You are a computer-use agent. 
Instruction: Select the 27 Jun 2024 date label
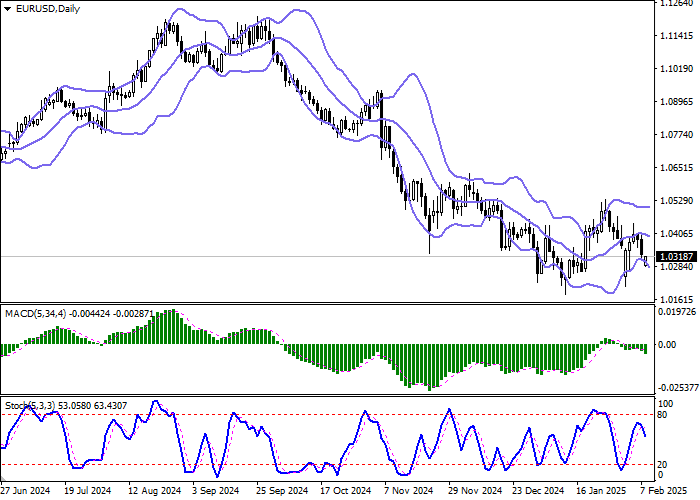[x=27, y=491]
